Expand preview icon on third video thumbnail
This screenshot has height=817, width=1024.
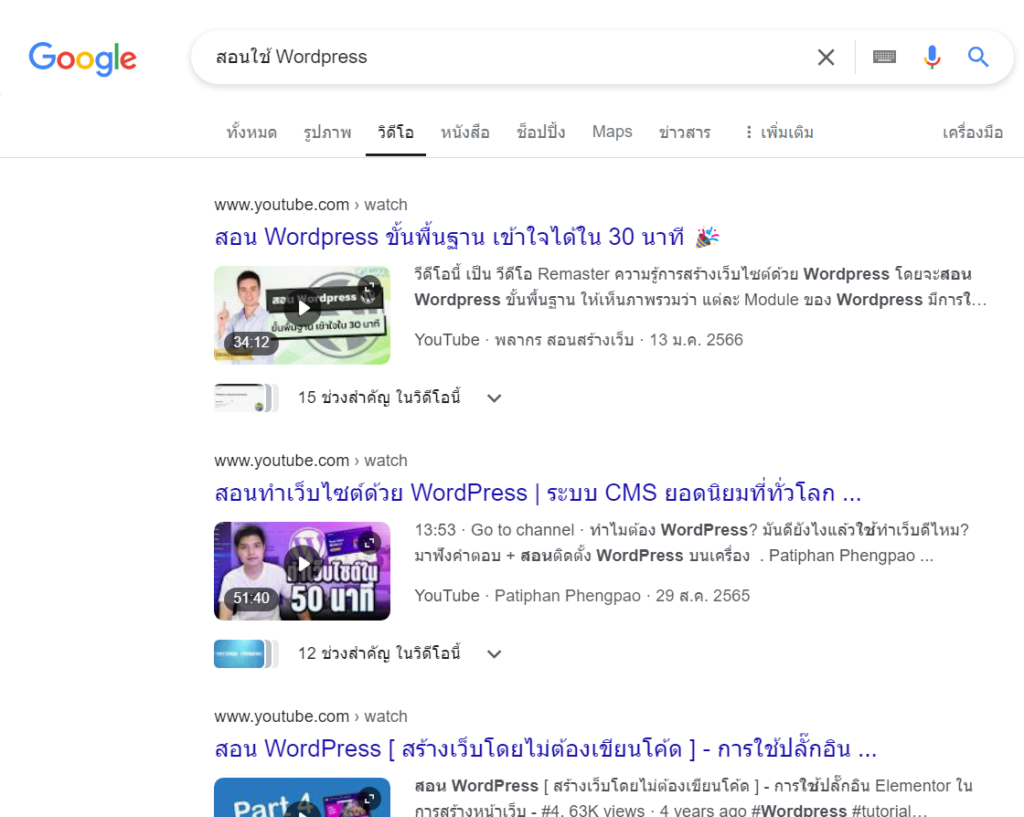tap(369, 799)
